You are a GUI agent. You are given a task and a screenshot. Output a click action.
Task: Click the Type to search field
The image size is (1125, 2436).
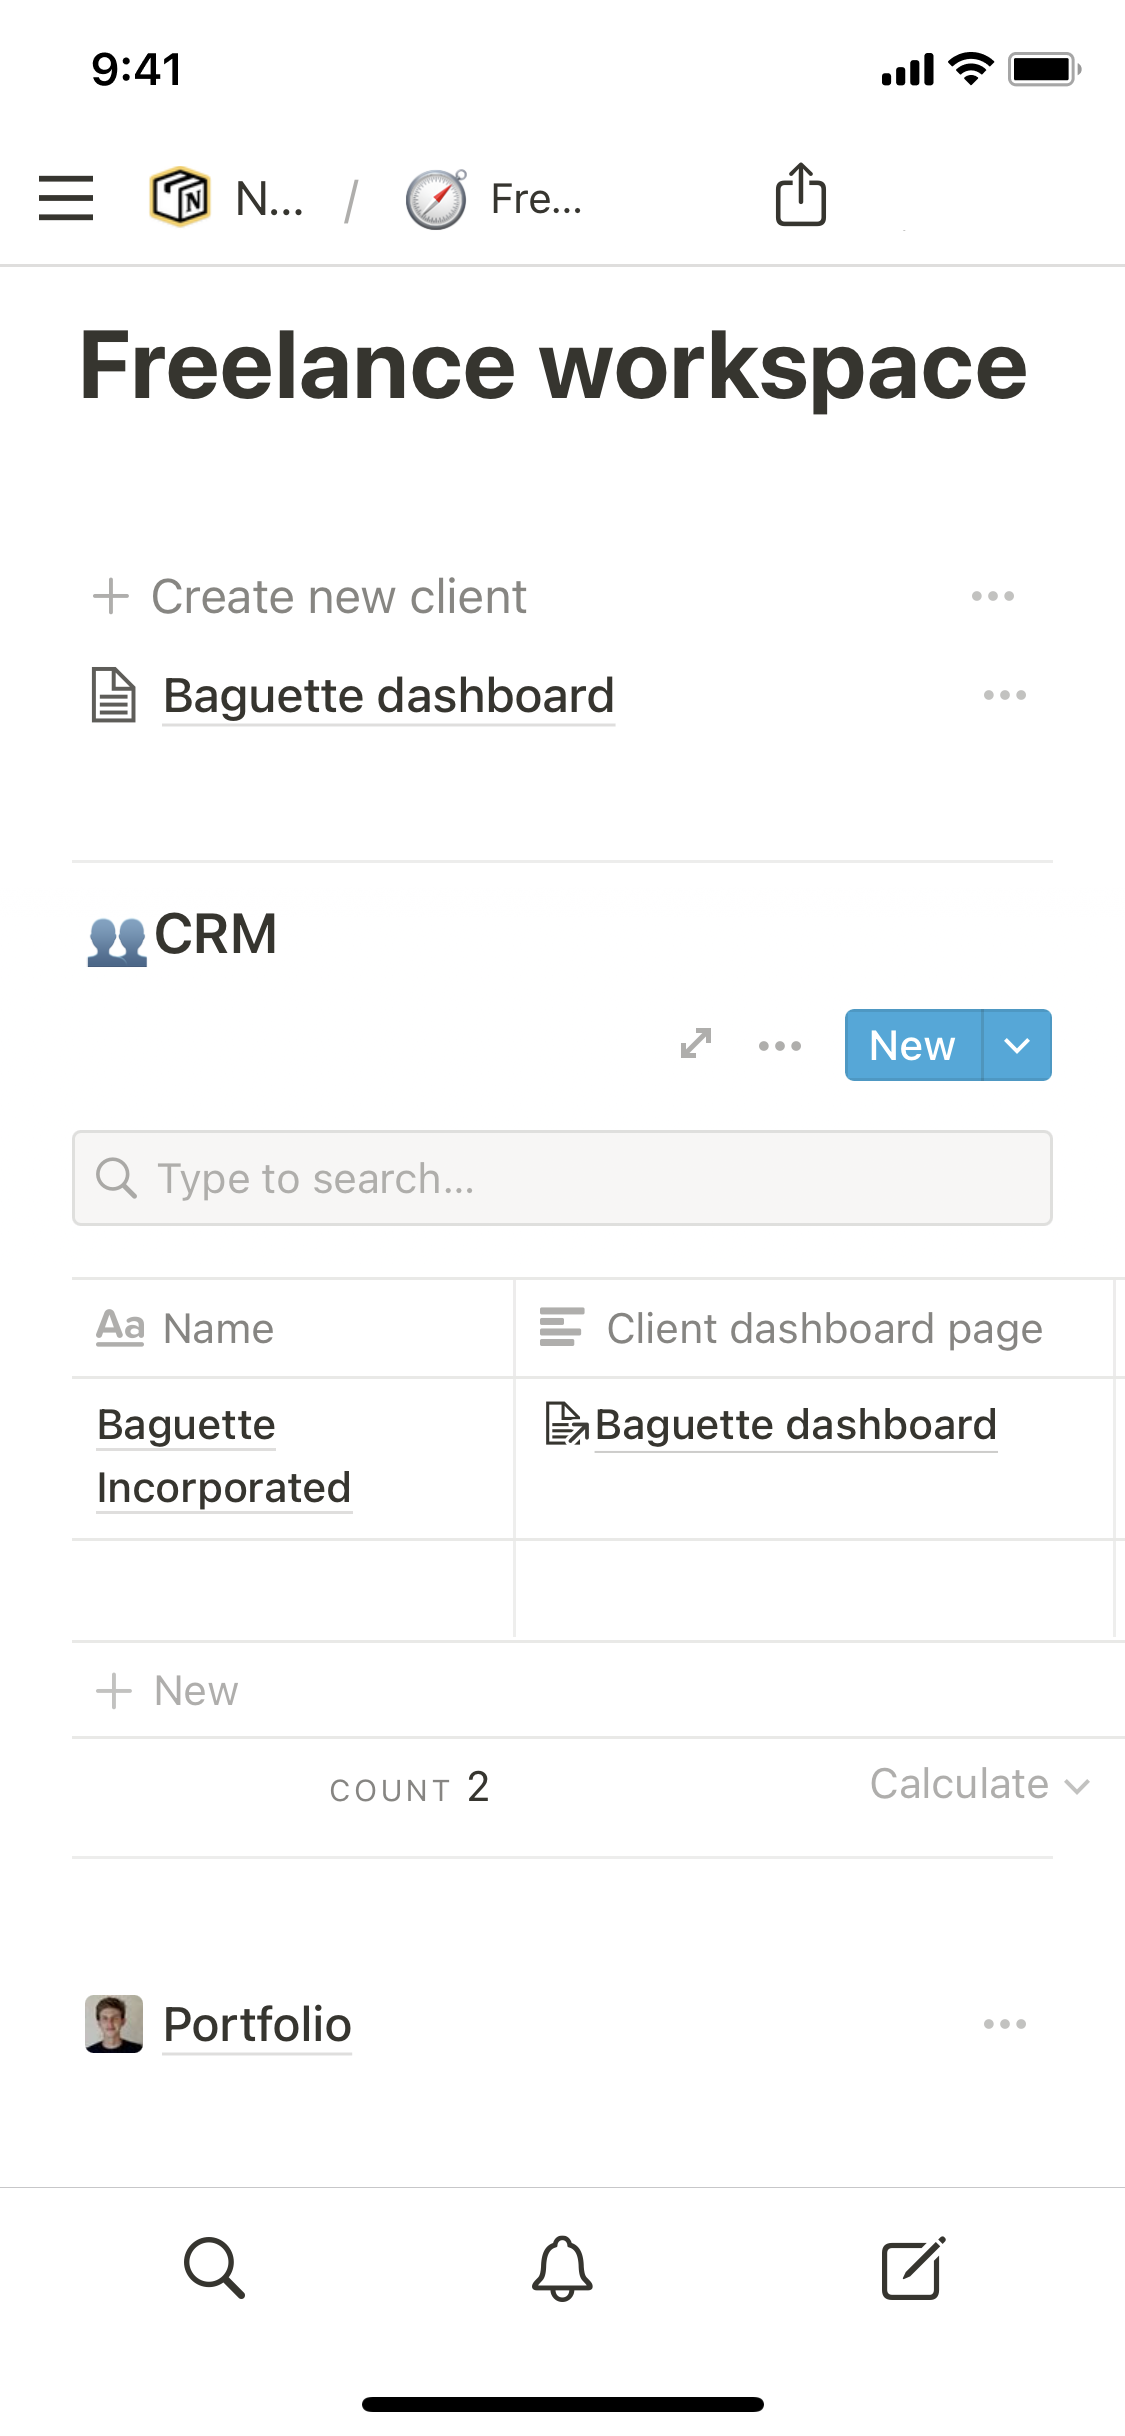pyautogui.click(x=562, y=1178)
